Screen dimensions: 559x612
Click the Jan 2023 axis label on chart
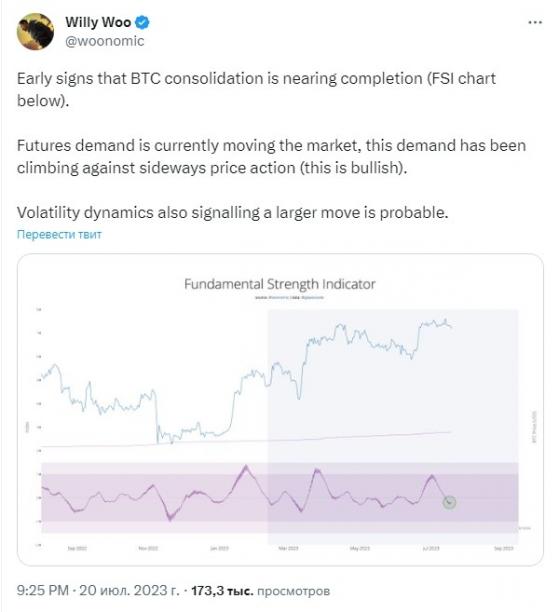click(x=219, y=548)
